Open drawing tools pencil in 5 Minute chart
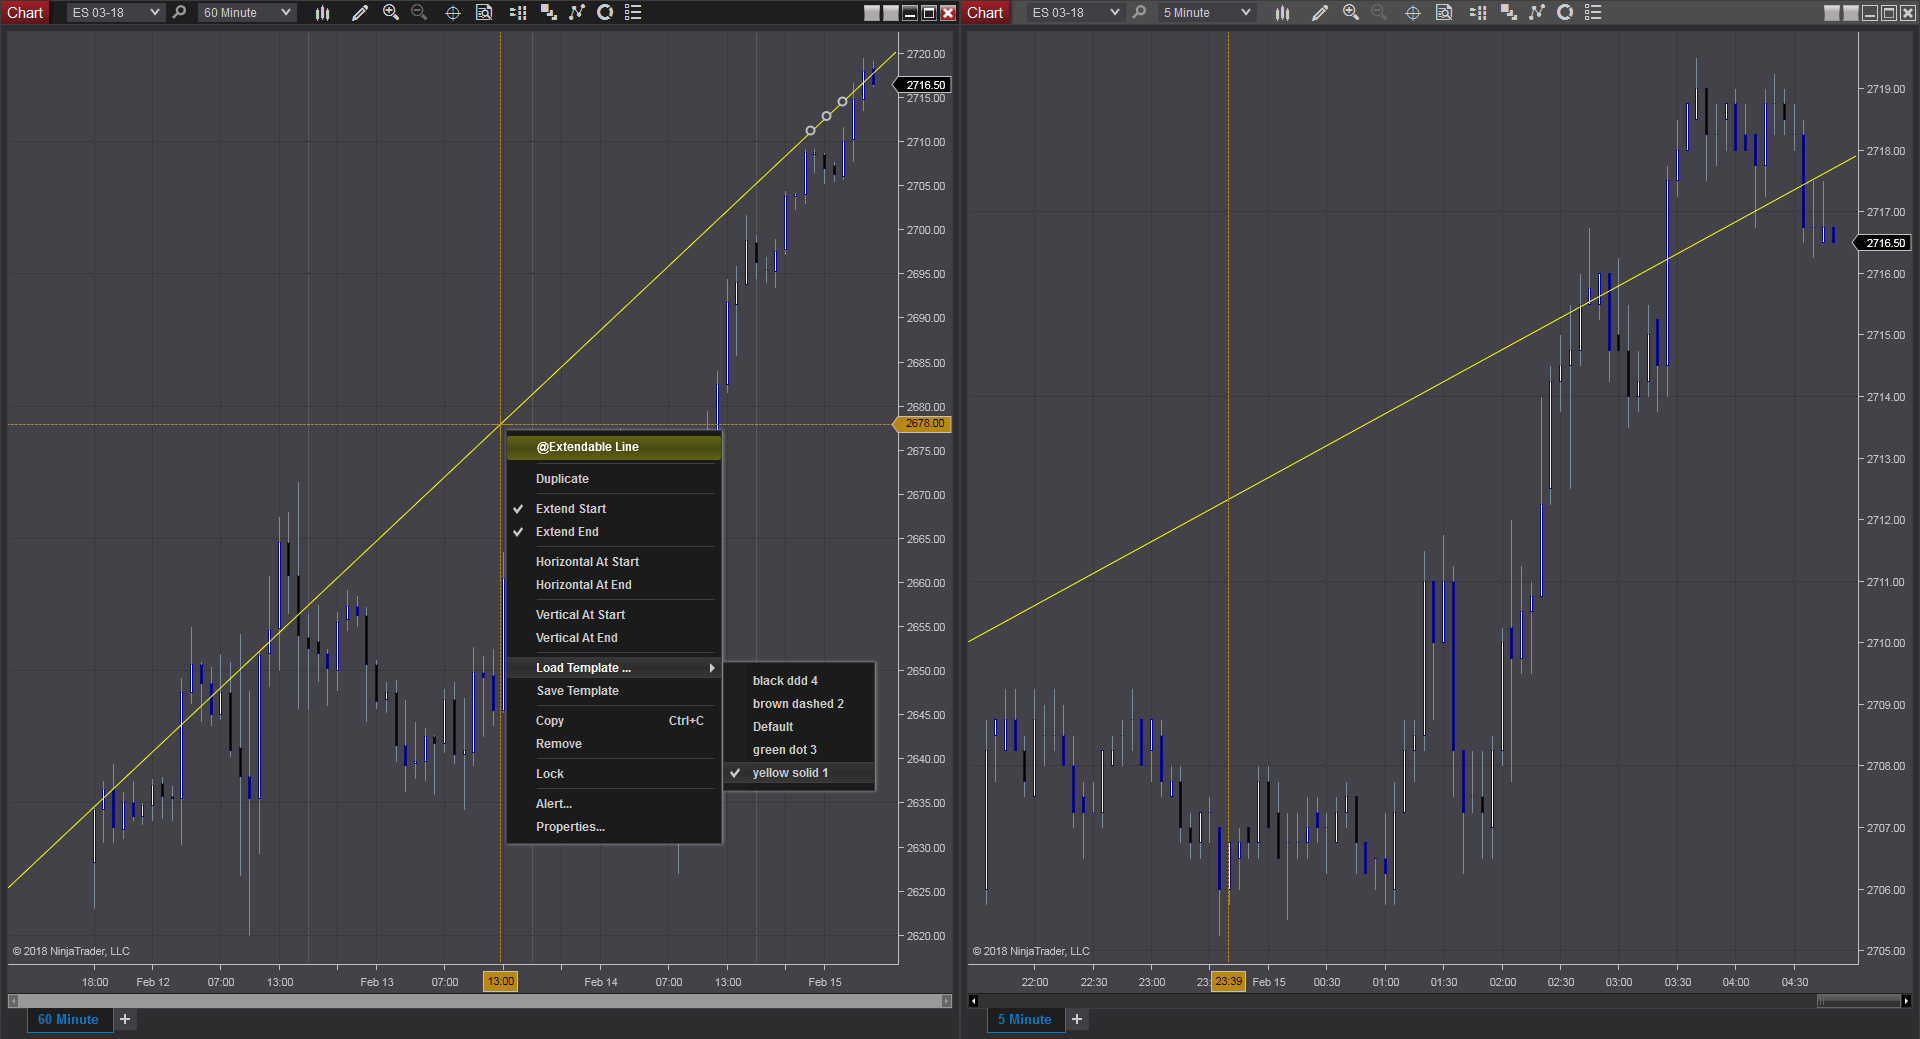This screenshot has height=1039, width=1920. pyautogui.click(x=1320, y=12)
